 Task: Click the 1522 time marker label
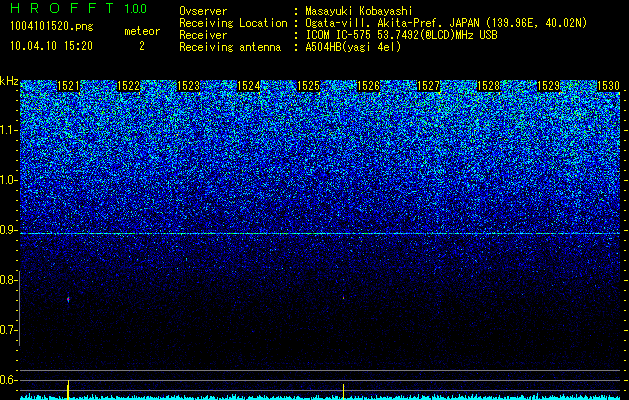point(128,86)
